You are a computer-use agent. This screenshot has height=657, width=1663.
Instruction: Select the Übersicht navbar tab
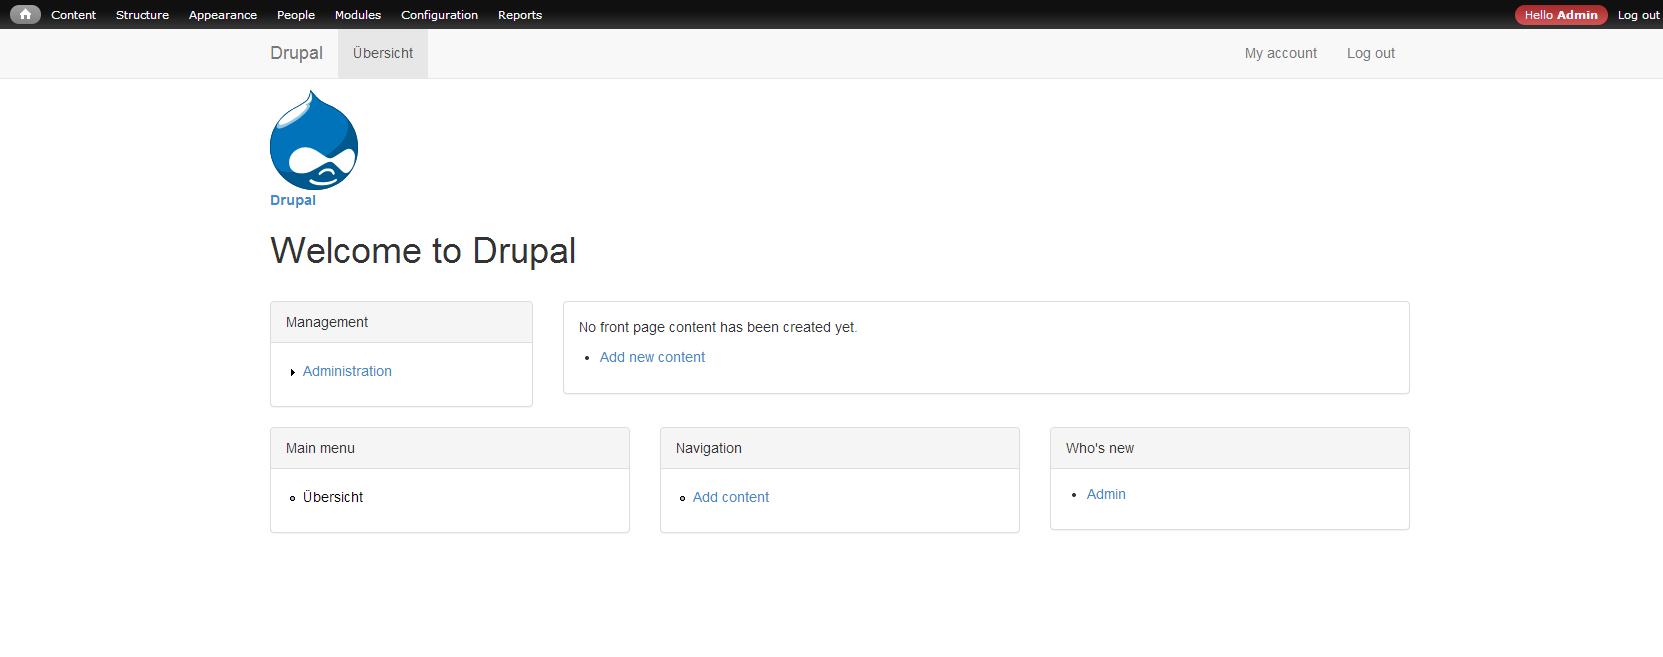tap(383, 53)
